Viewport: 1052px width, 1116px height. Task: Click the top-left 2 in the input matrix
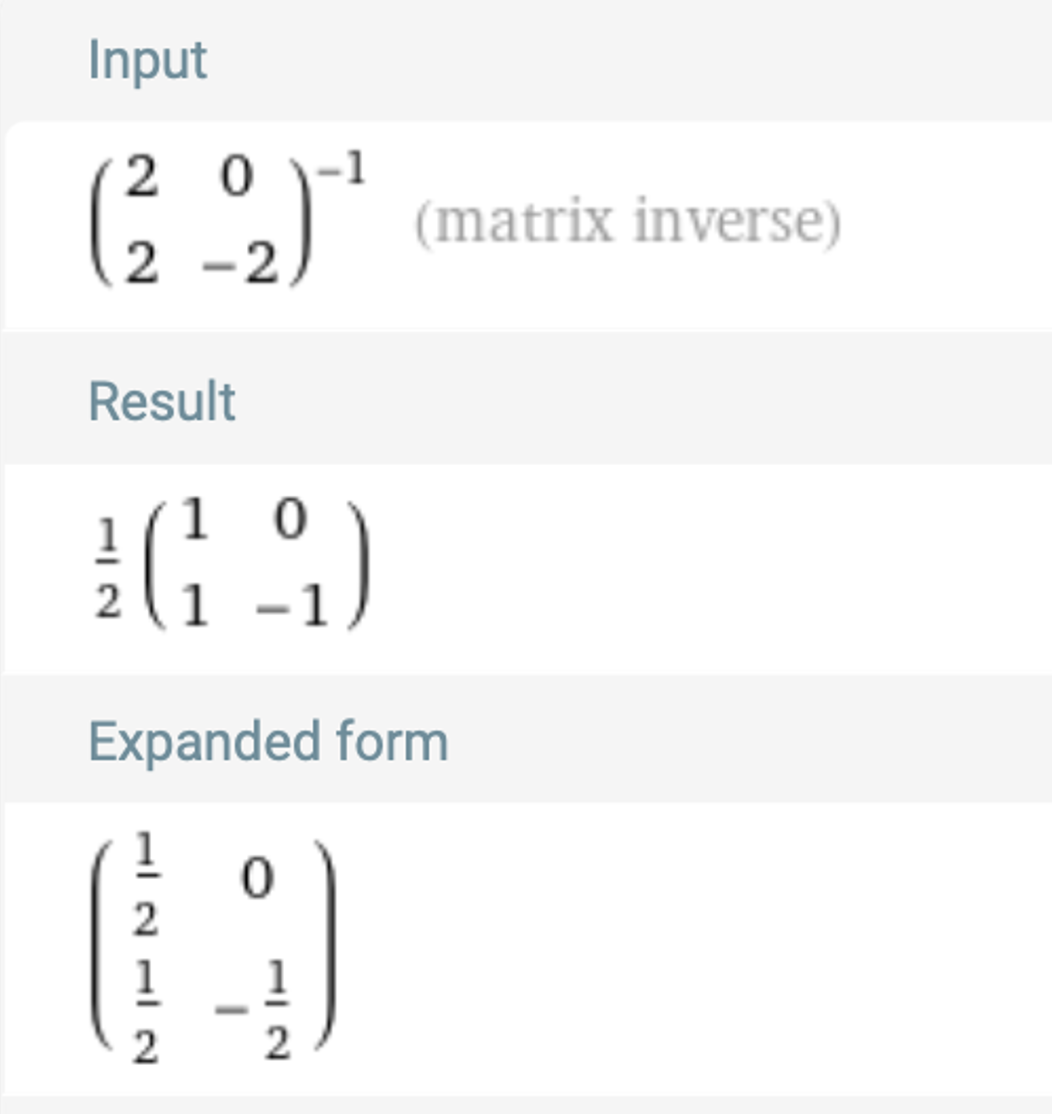tap(142, 180)
